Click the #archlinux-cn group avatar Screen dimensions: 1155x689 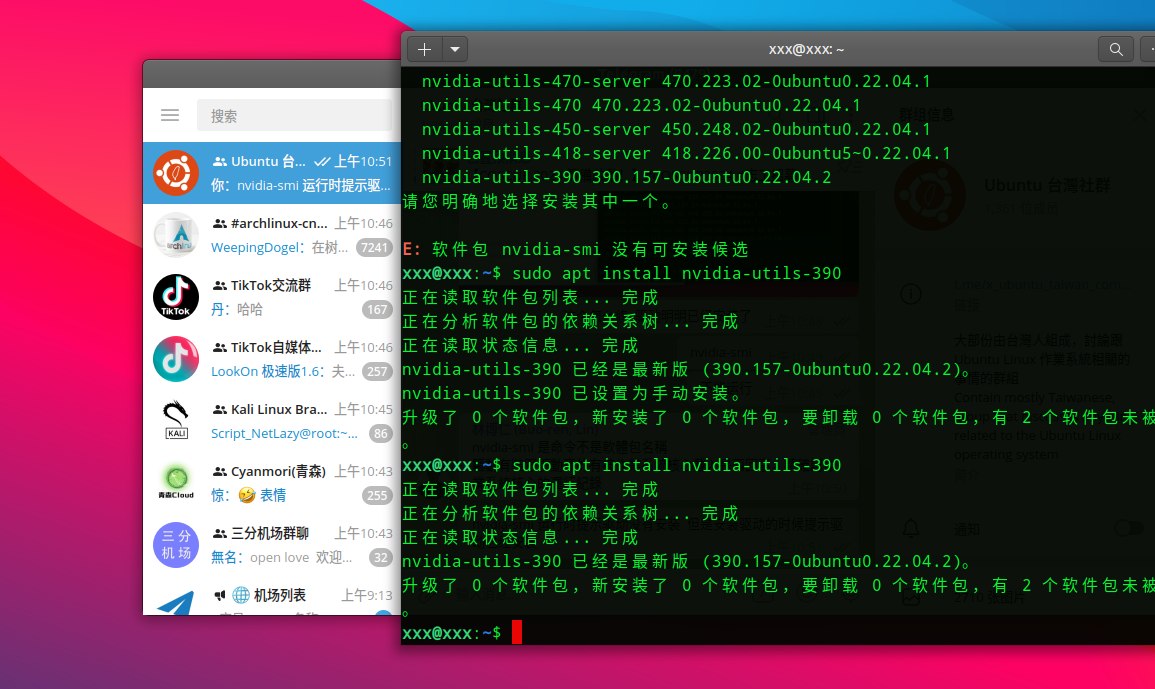click(176, 235)
